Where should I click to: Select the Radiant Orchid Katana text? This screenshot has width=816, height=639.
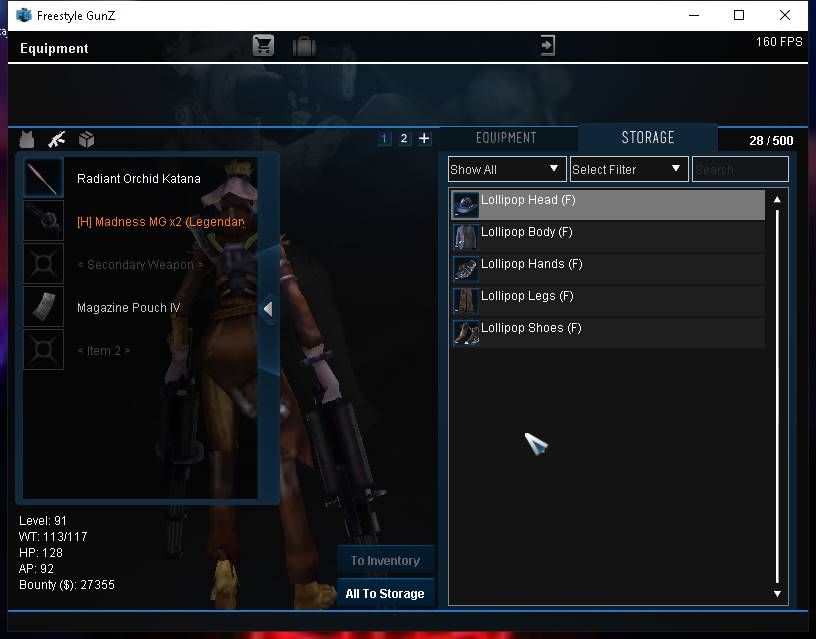(x=138, y=178)
